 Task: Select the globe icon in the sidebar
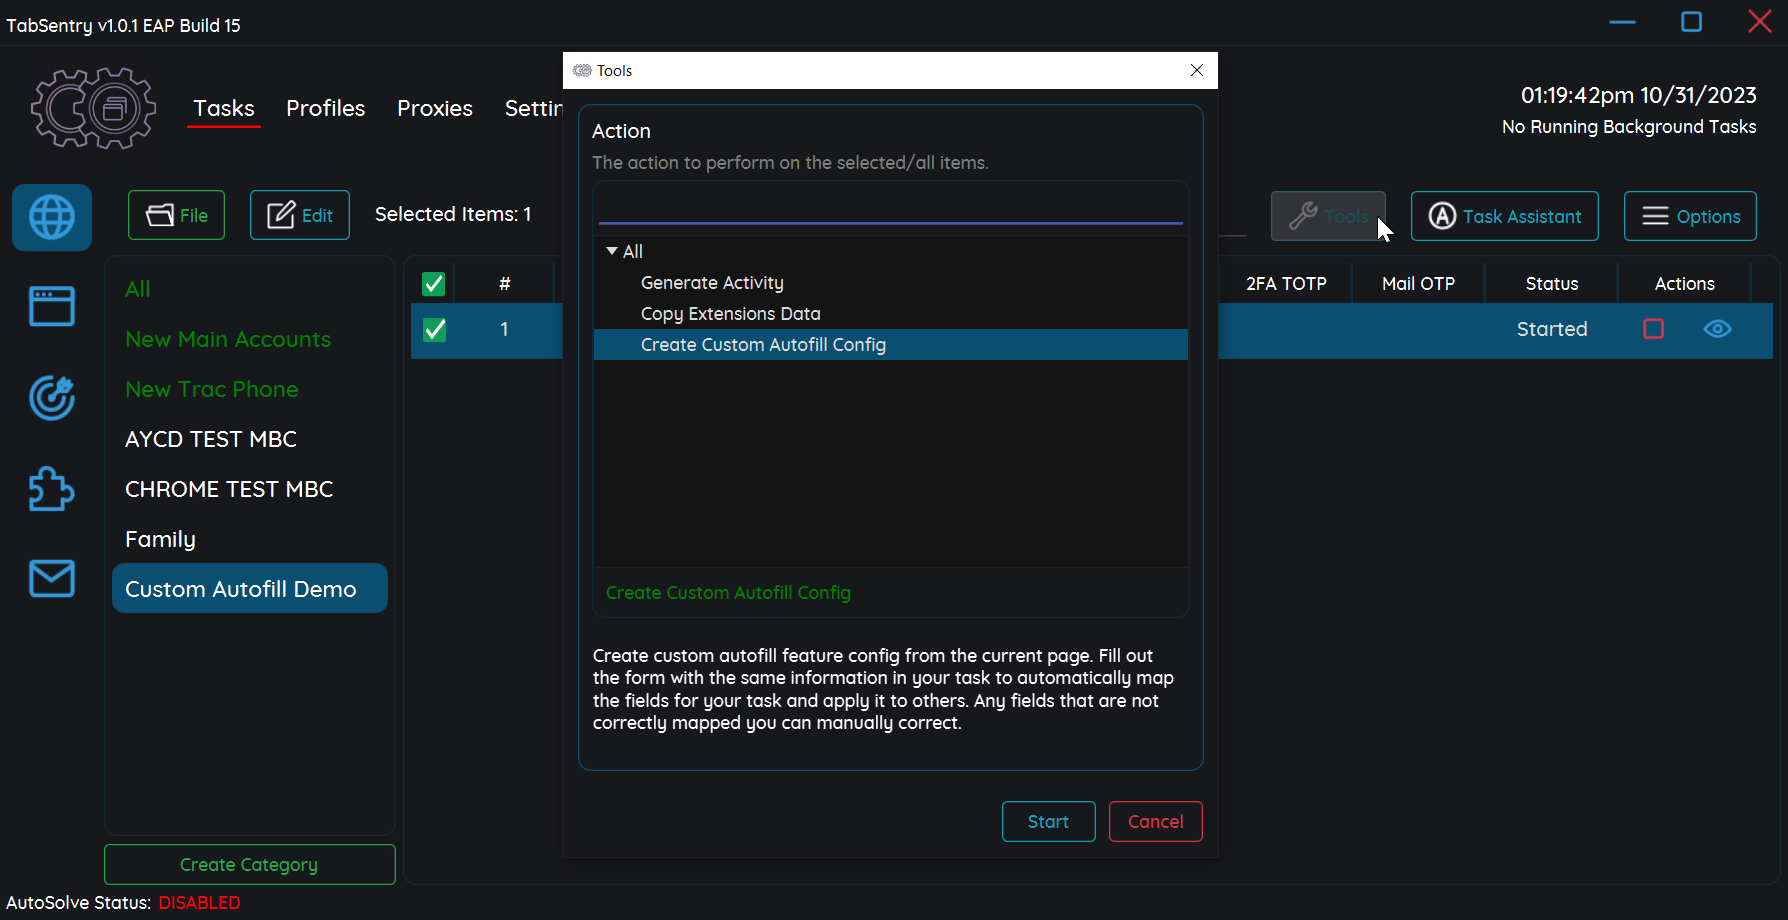pyautogui.click(x=51, y=217)
